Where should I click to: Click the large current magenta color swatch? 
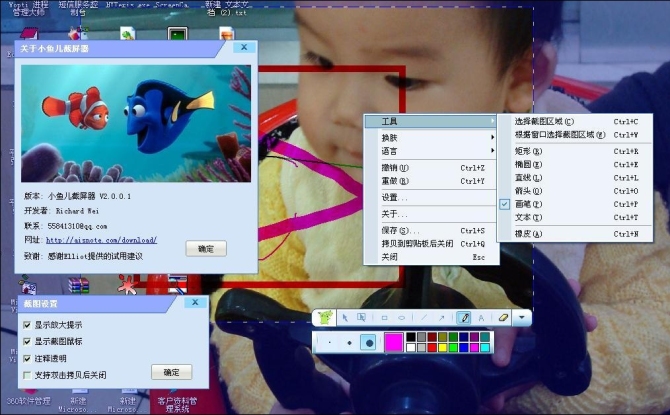394,342
